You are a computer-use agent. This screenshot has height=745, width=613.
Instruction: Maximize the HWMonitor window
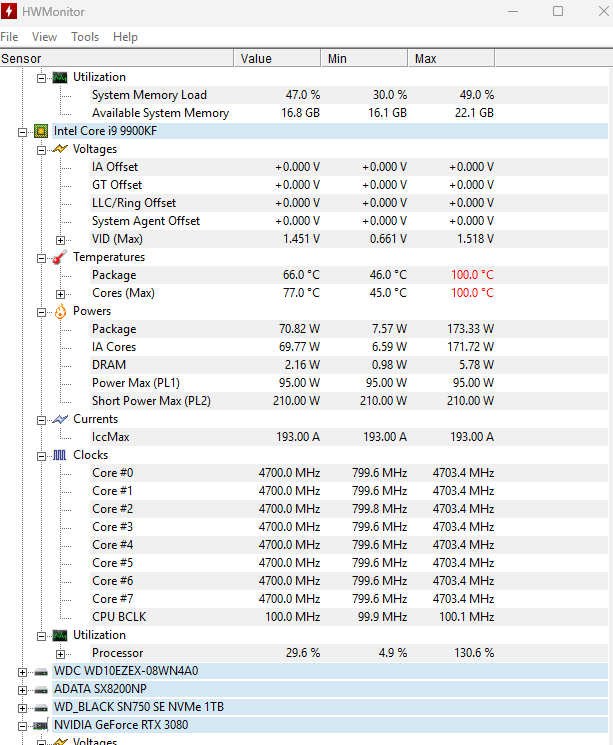(558, 11)
